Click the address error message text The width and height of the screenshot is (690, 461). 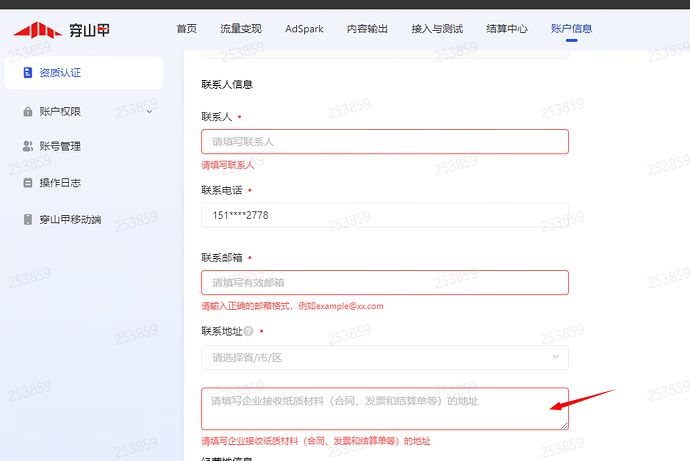[x=316, y=441]
